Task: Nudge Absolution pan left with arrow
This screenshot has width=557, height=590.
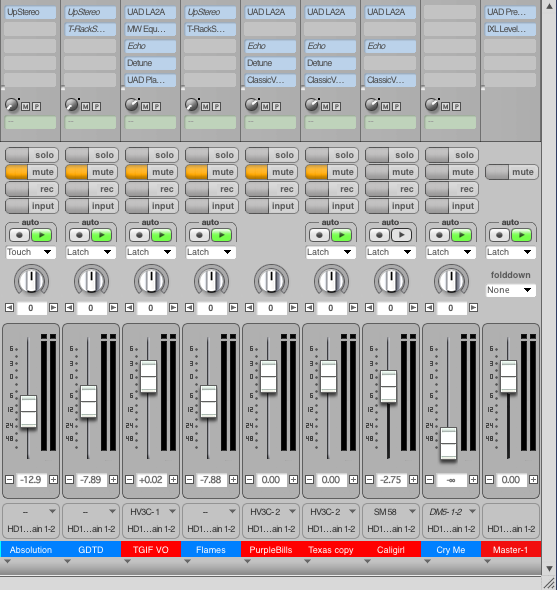Action: pos(9,308)
